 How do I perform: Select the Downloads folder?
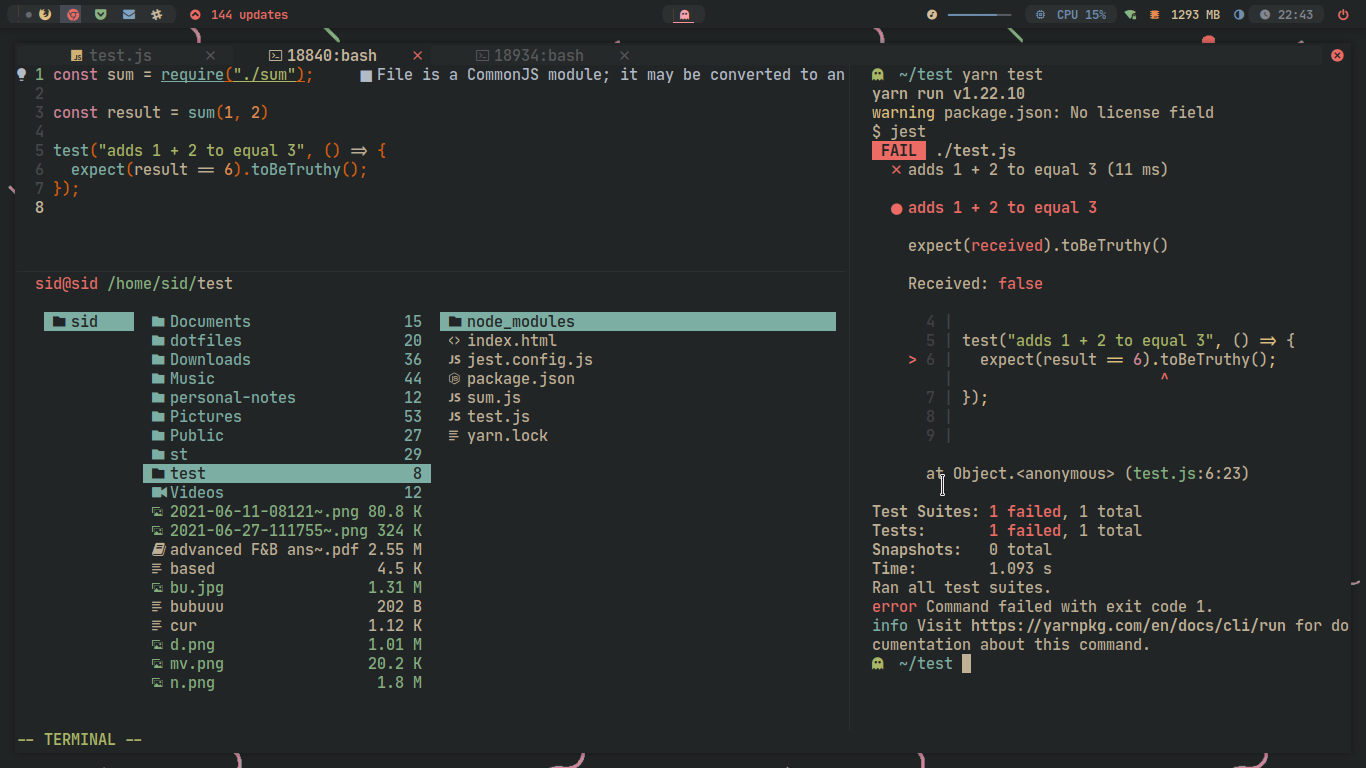point(287,360)
